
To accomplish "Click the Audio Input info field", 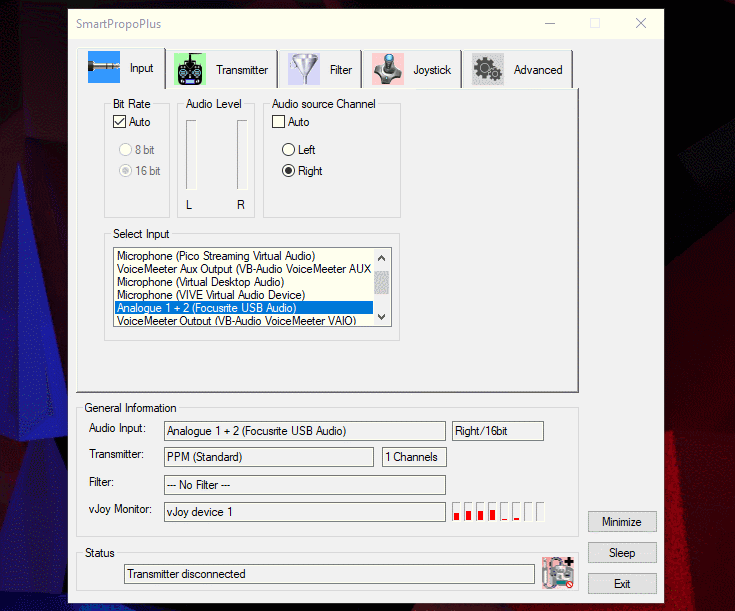I will [x=305, y=431].
